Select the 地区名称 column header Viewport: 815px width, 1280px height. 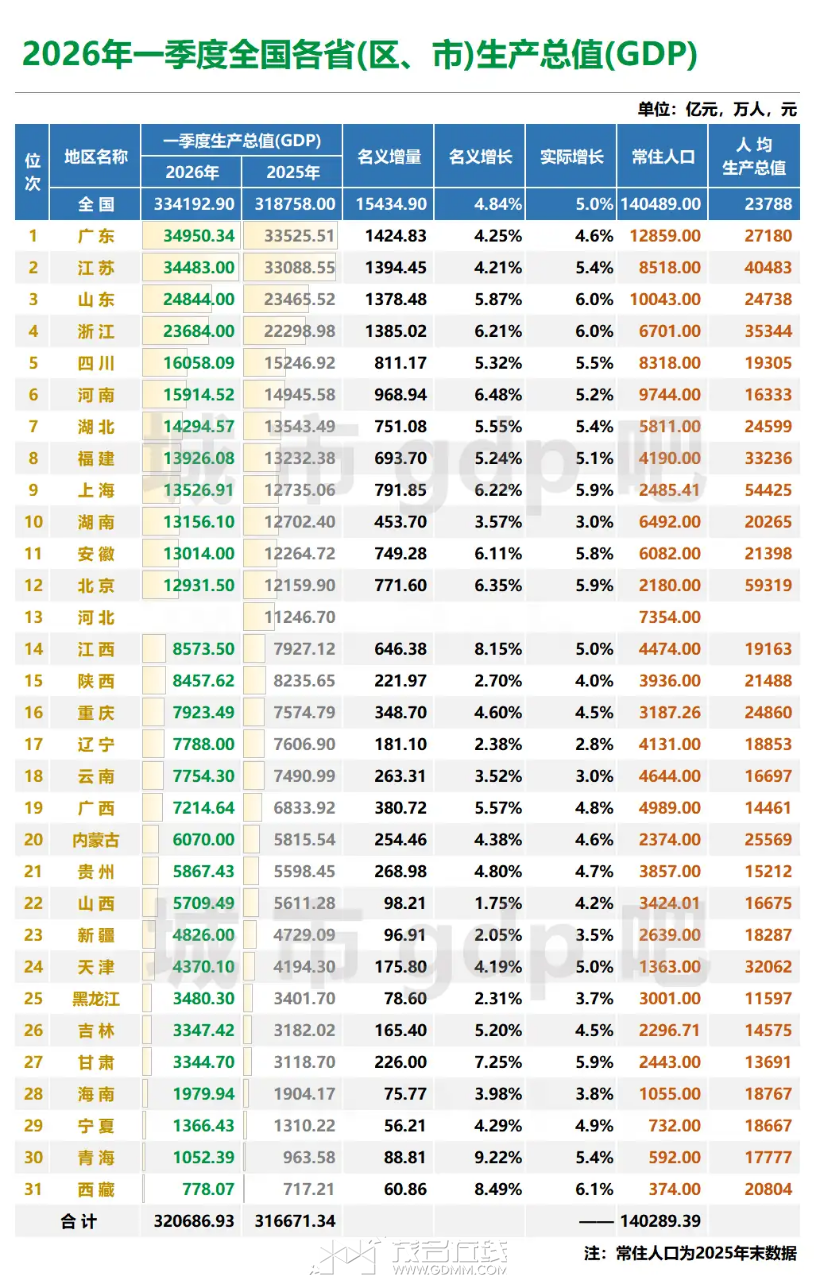tap(96, 156)
